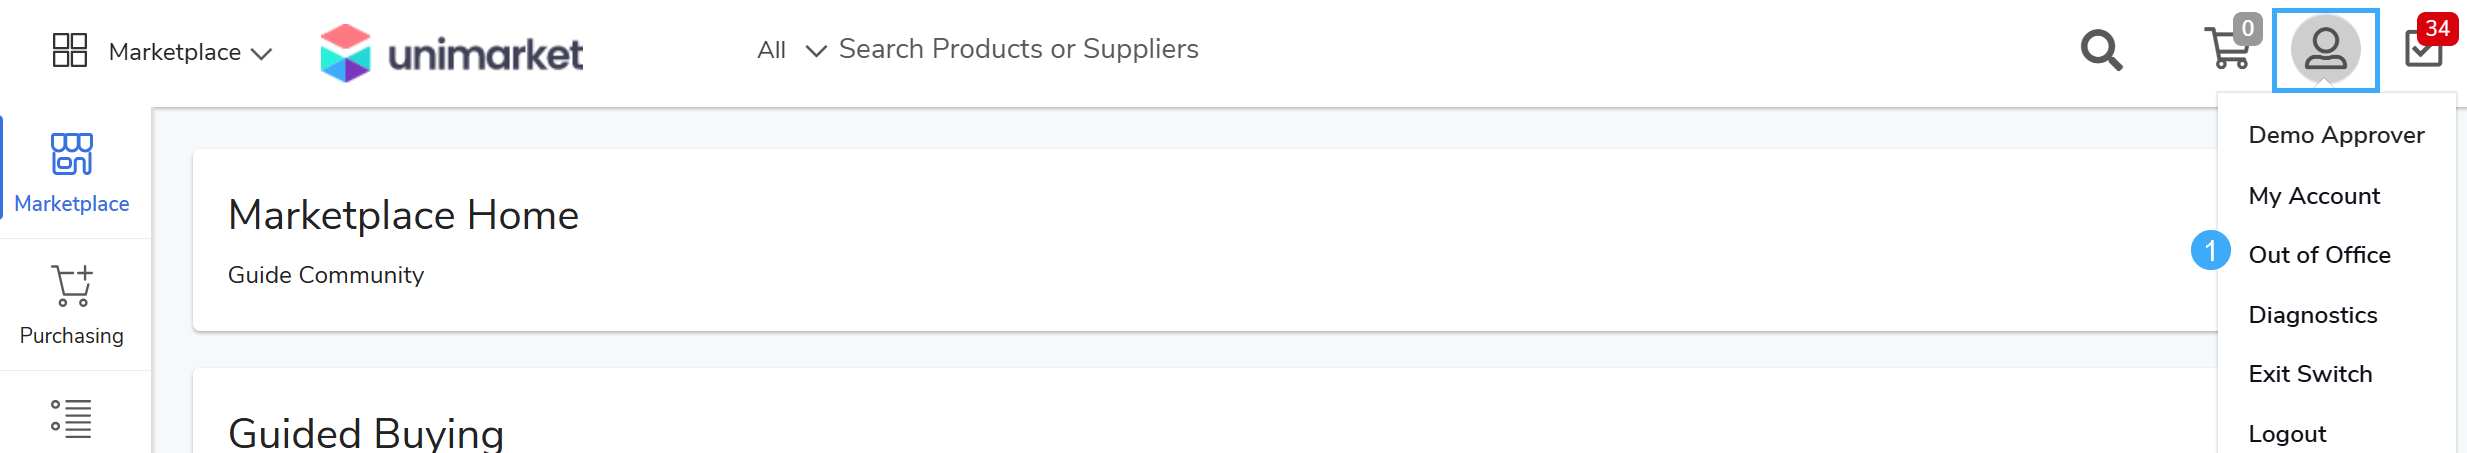Expand the Marketplace dropdown chevron
The image size is (2467, 453).
262,54
